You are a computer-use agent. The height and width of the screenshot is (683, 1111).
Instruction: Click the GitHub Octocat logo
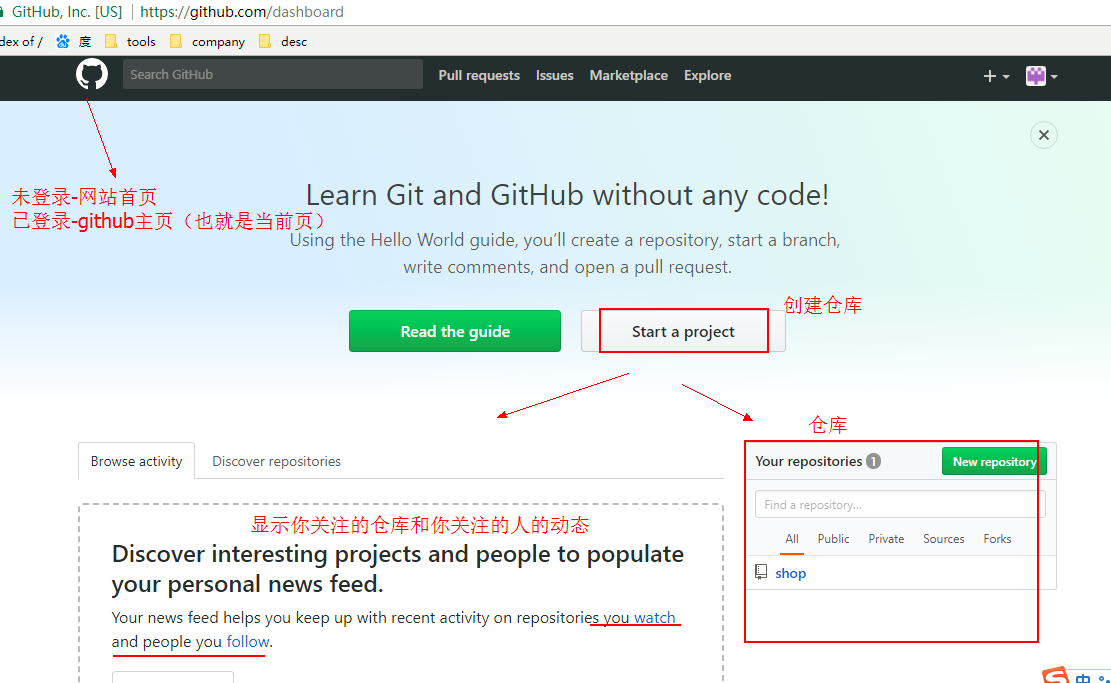[x=92, y=75]
